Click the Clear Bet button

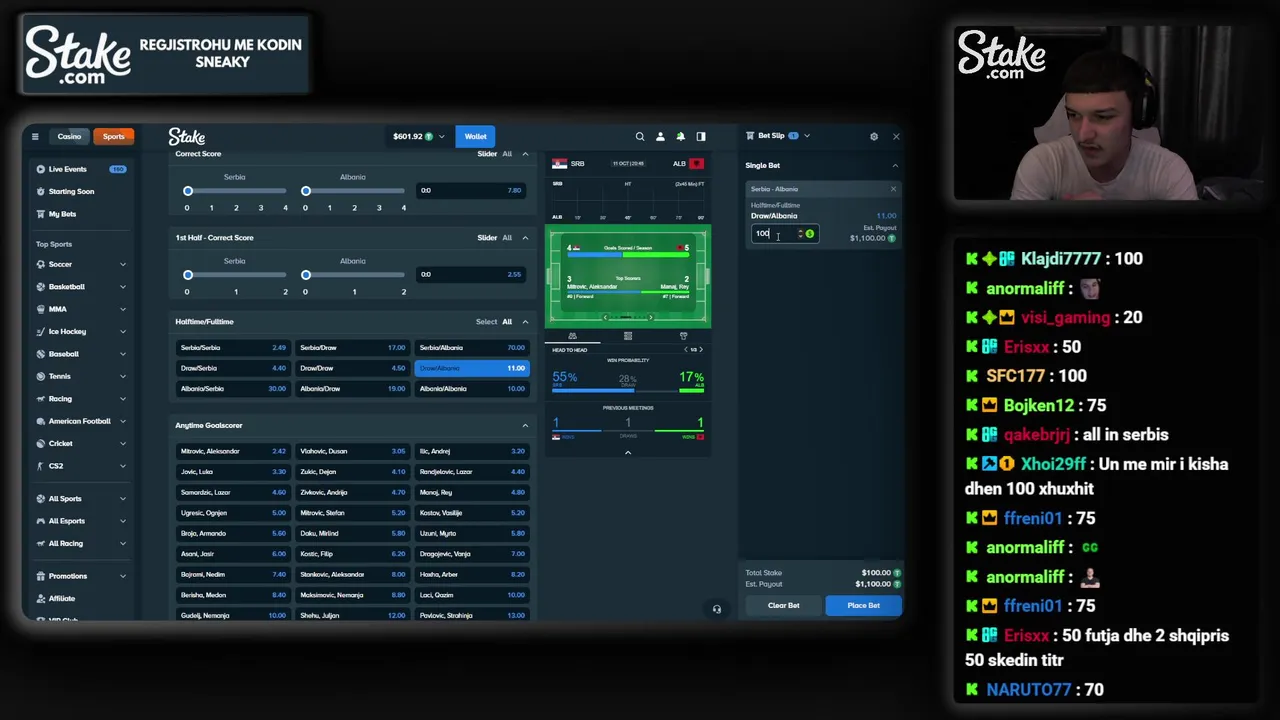click(x=783, y=606)
